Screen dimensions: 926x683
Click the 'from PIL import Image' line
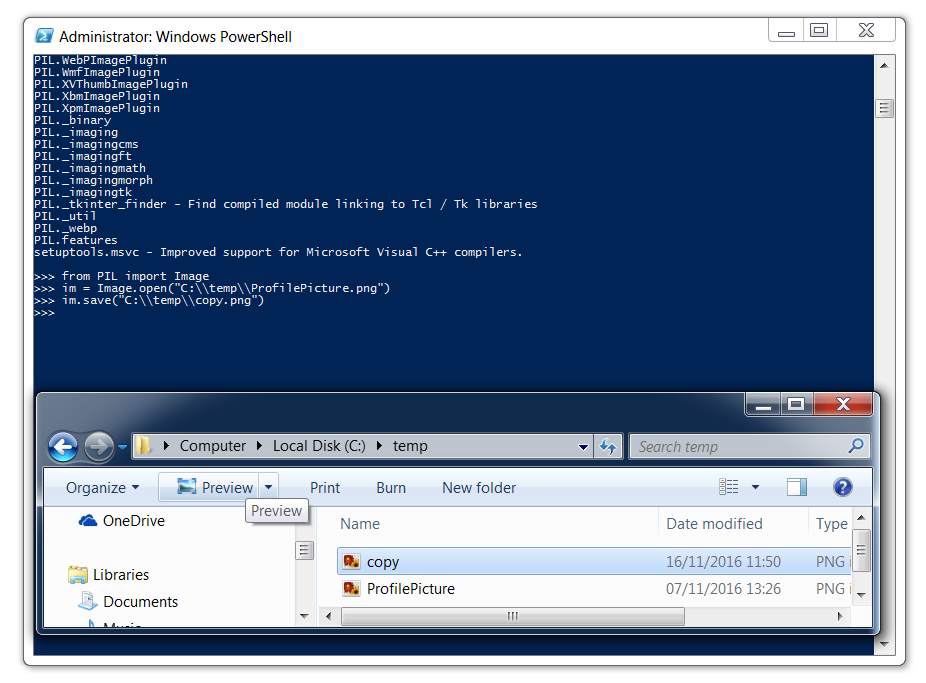pyautogui.click(x=135, y=276)
